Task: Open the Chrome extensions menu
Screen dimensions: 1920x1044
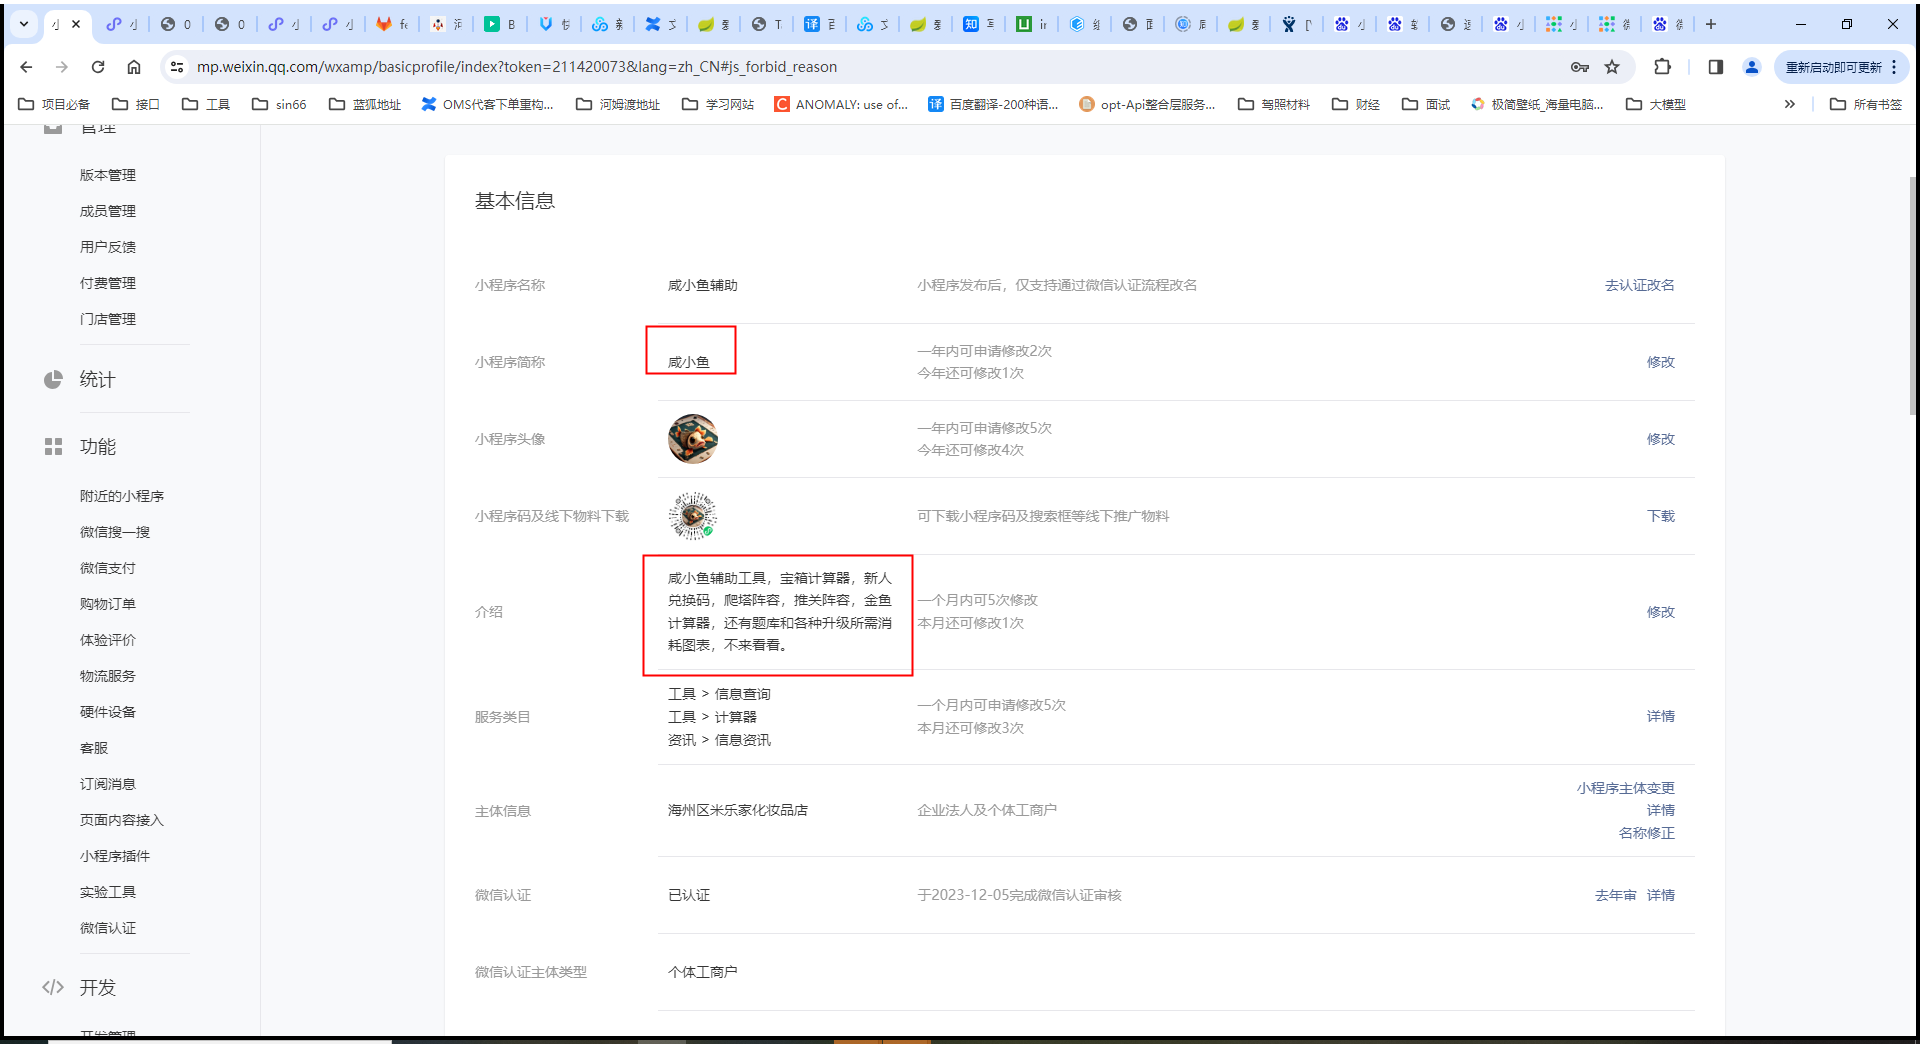Action: [1663, 67]
